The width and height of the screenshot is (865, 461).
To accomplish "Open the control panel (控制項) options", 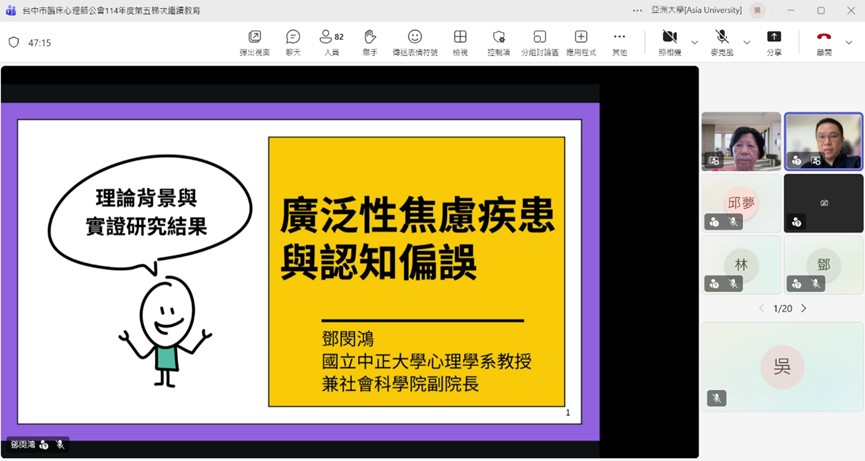I will 498,42.
